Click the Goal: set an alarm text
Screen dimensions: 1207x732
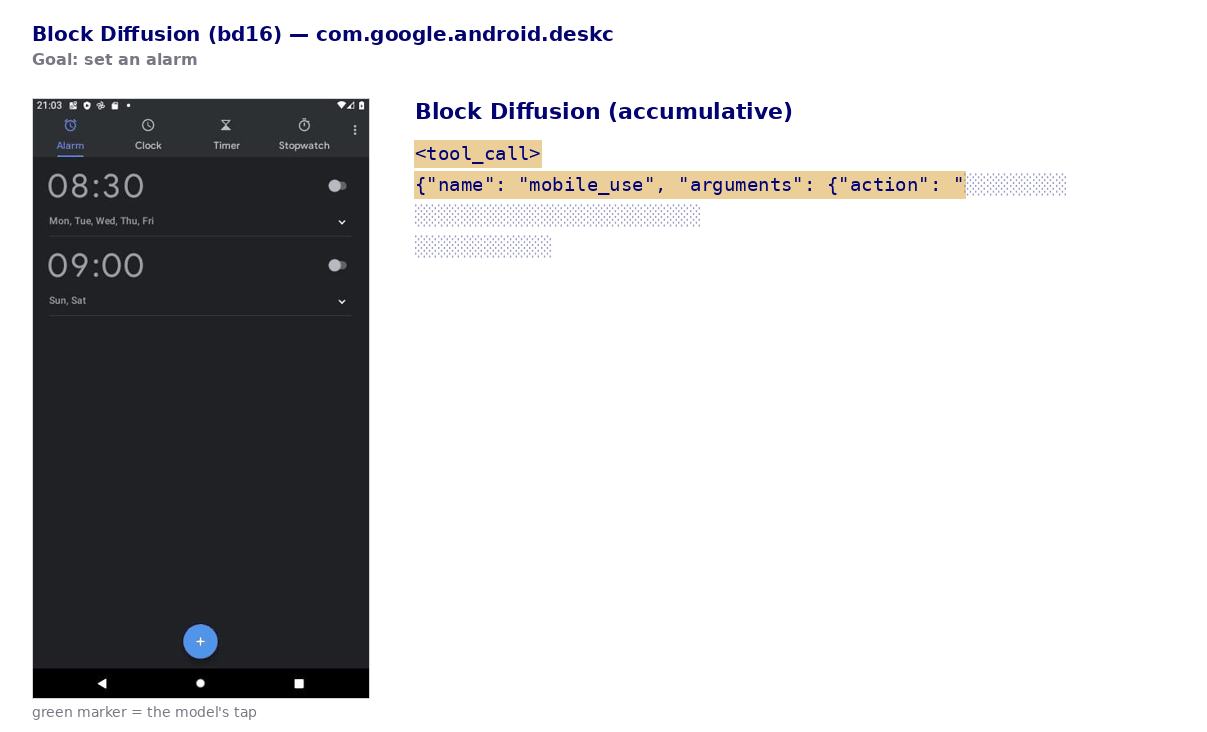pos(115,59)
